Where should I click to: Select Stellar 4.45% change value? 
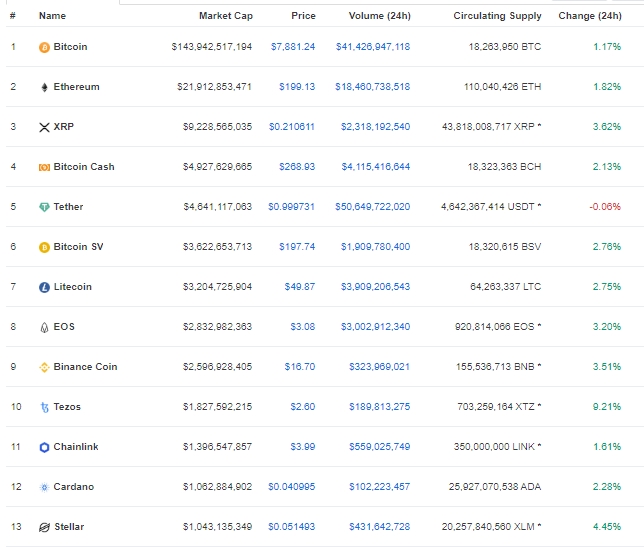click(x=607, y=527)
